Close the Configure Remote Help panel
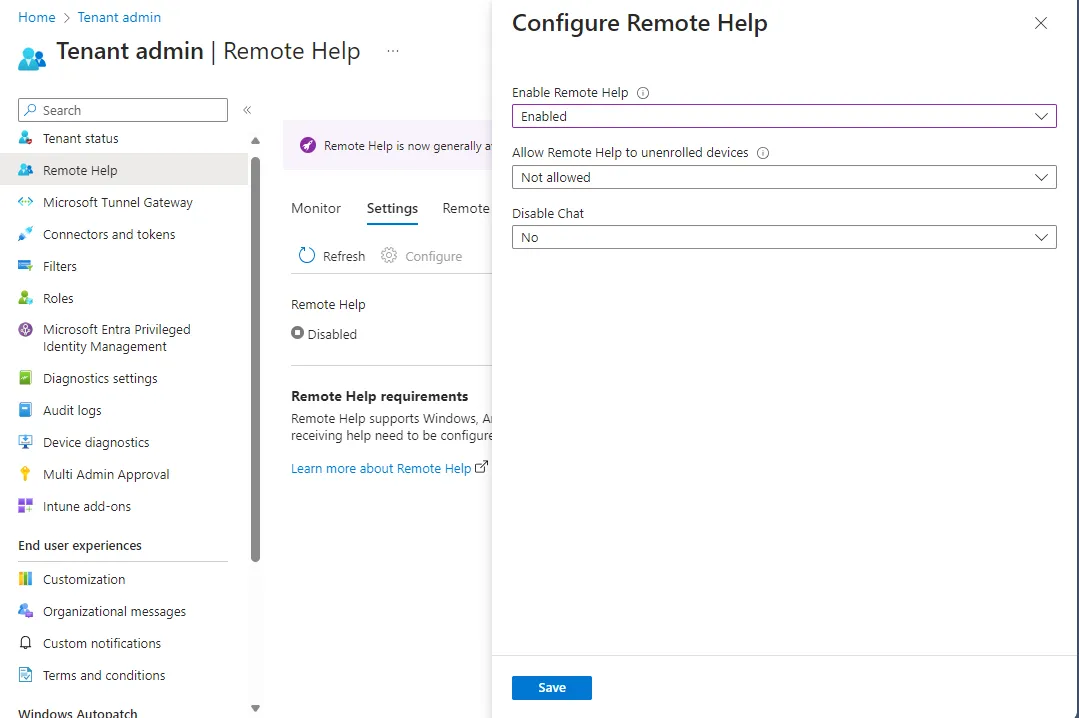 1041,23
